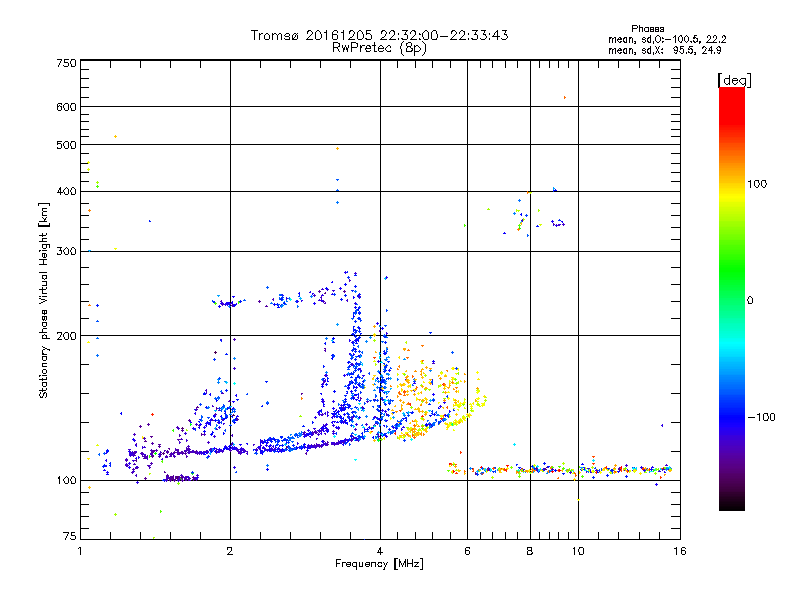Click the y-axis tick label '600'
Image resolution: width=800 pixels, height=600 pixels.
tap(66, 107)
